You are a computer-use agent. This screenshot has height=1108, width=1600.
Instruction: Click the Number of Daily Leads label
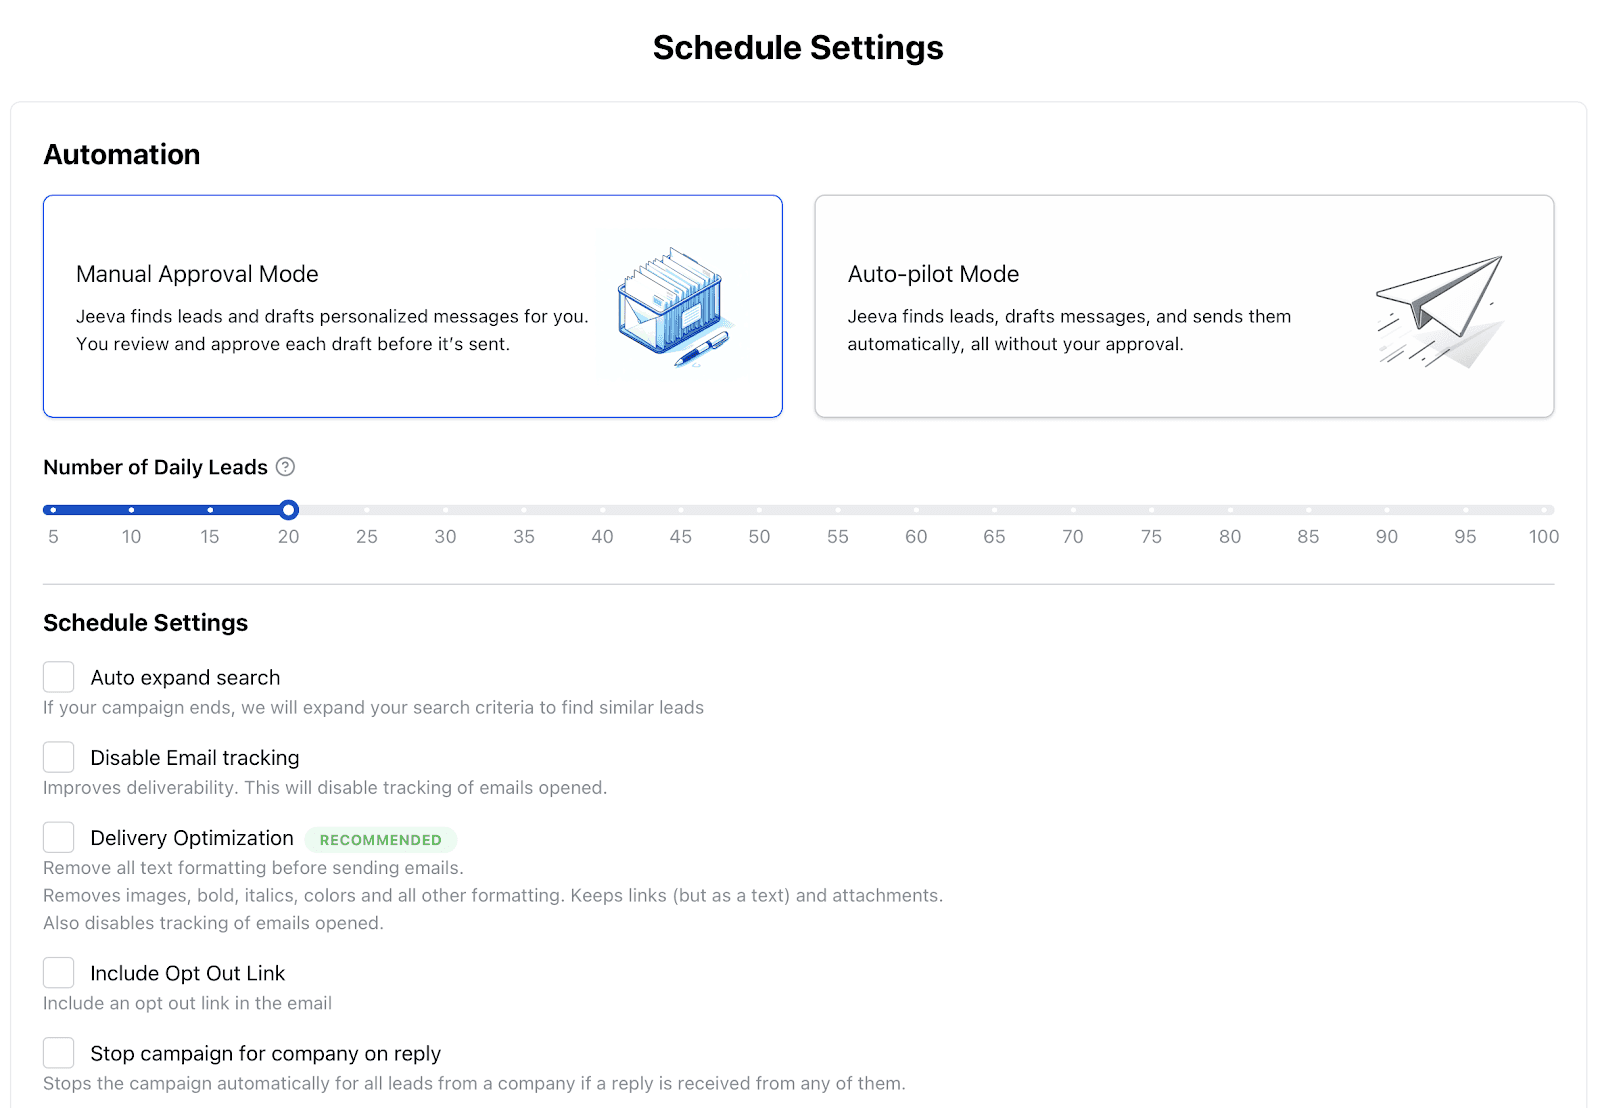click(x=155, y=467)
